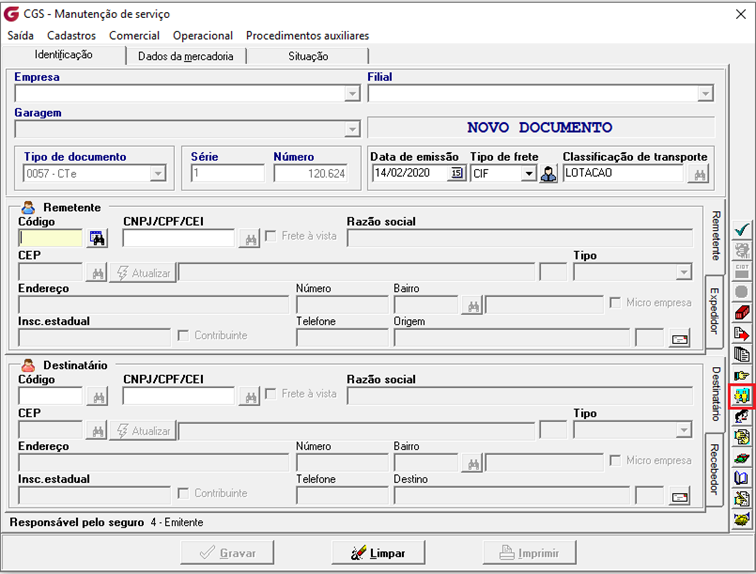Switch to vertical Recebedor tab
Viewport: 756px width, 574px height.
(x=714, y=469)
